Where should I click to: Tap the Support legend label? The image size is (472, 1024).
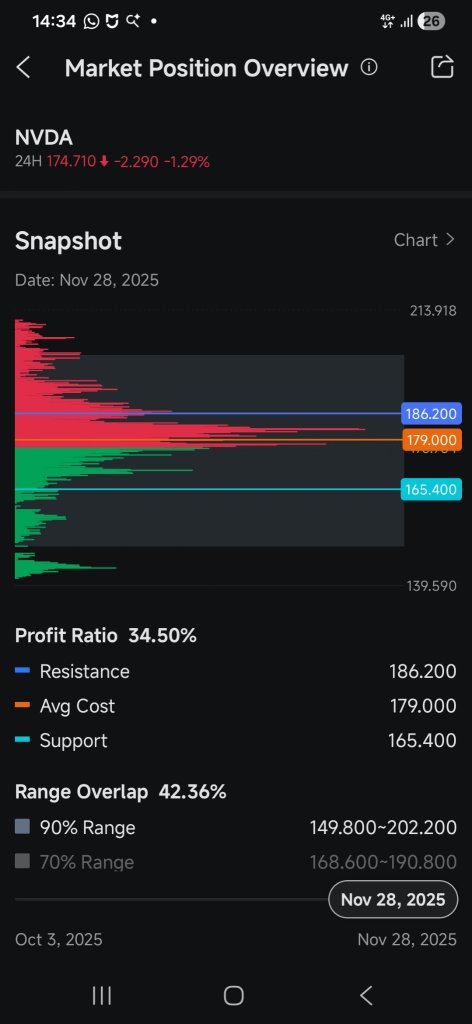pos(74,741)
